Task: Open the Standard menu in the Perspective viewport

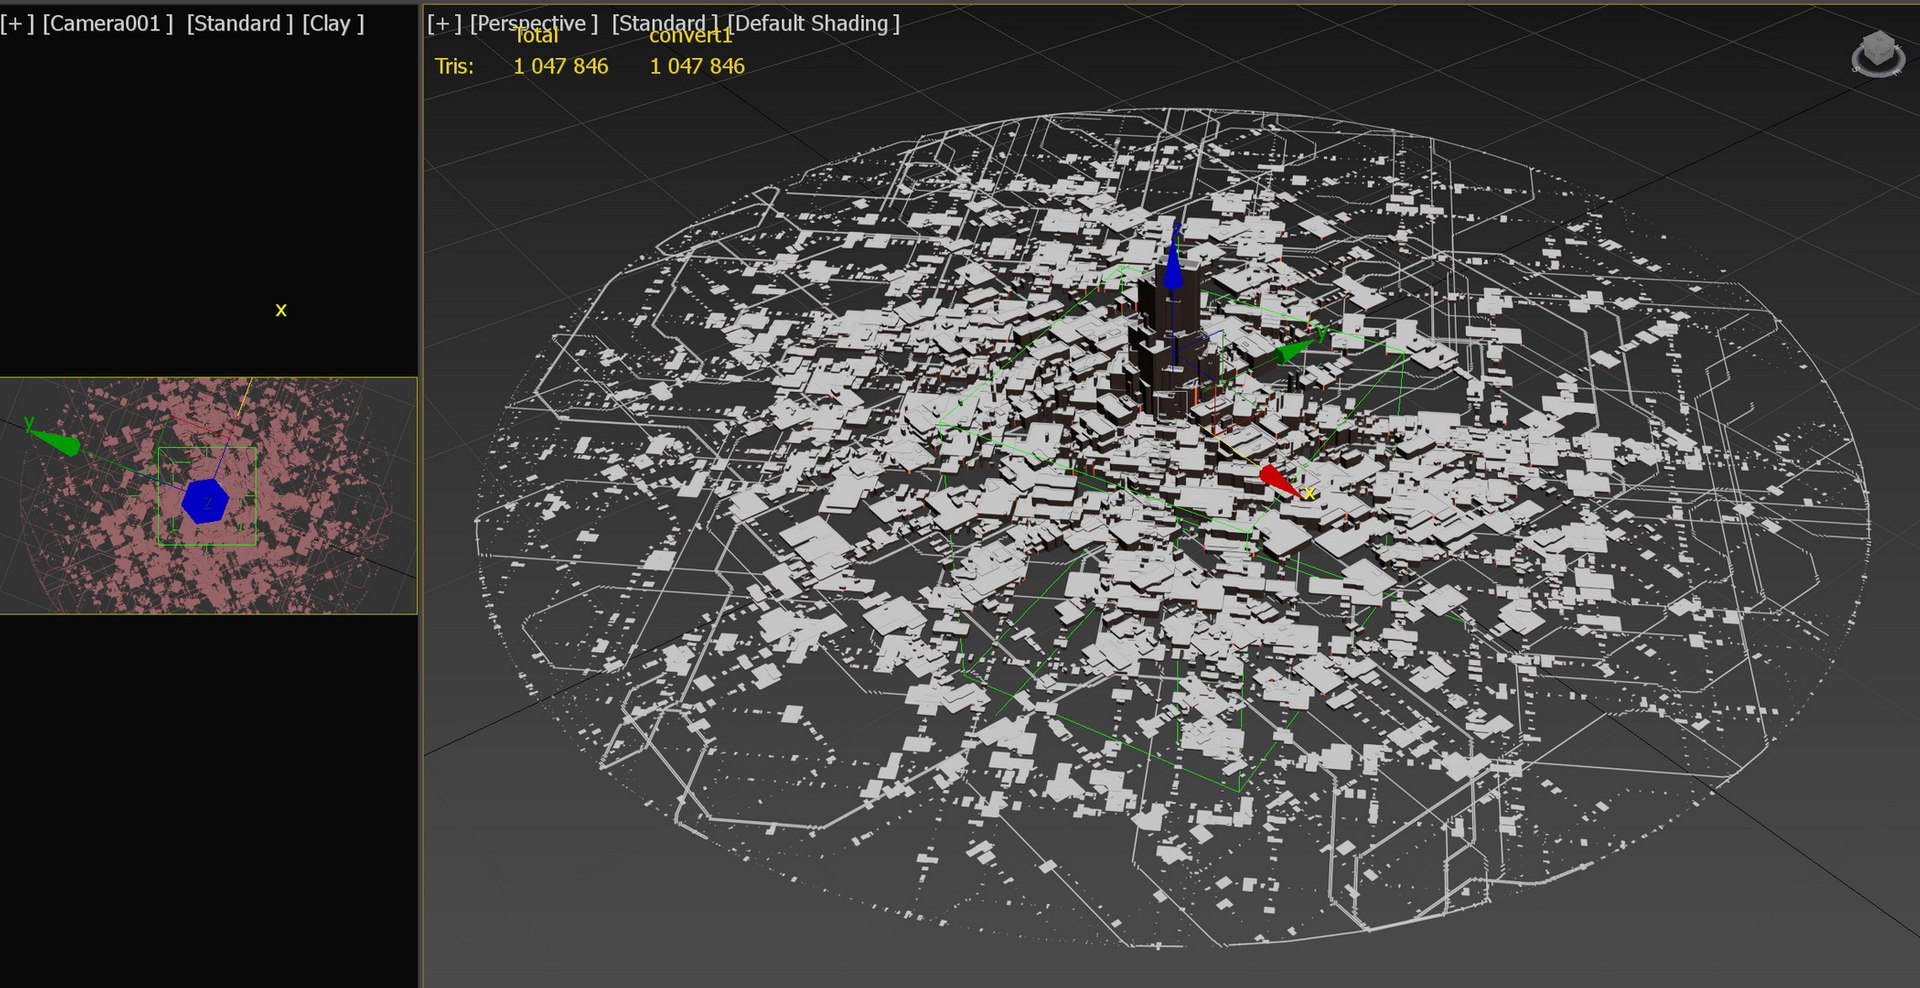Action: pos(665,23)
